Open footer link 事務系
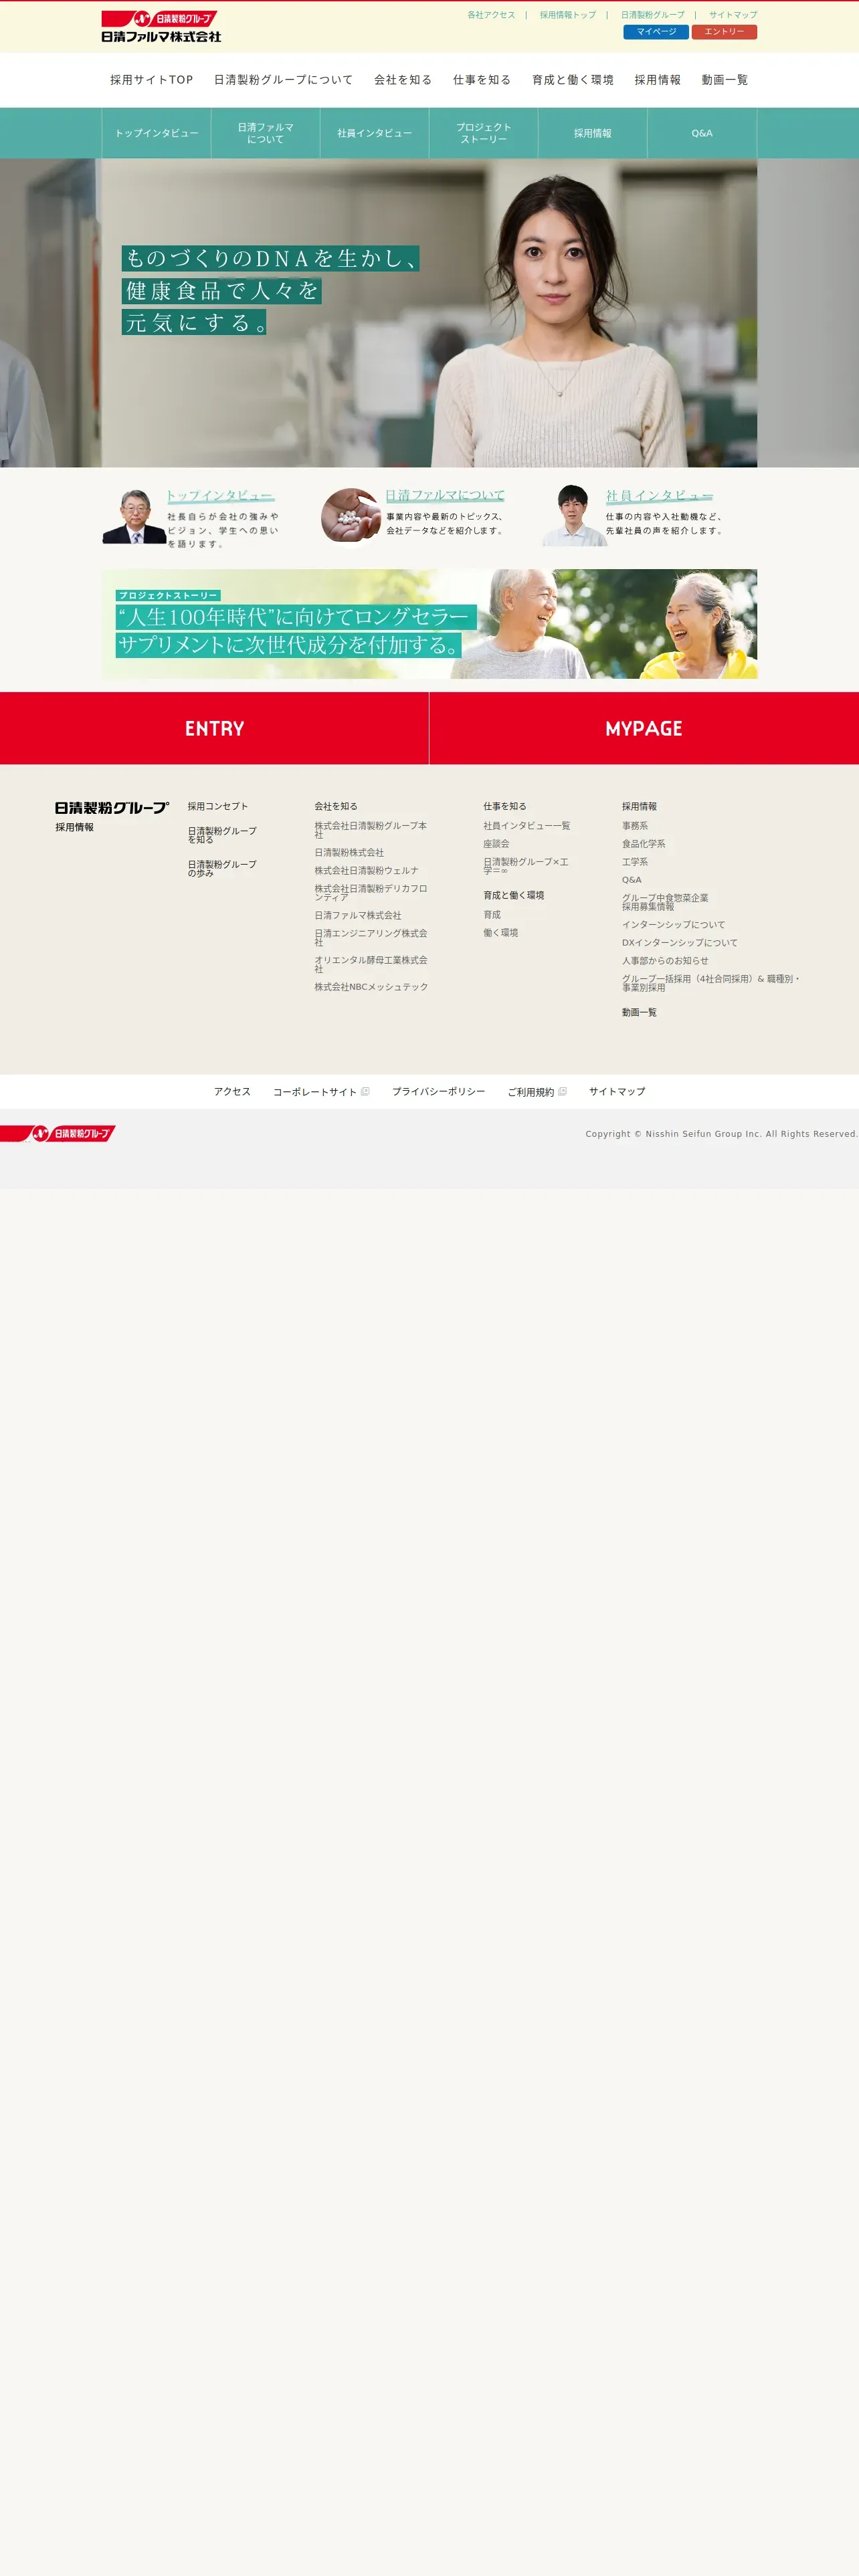This screenshot has height=2576, width=859. (x=635, y=826)
